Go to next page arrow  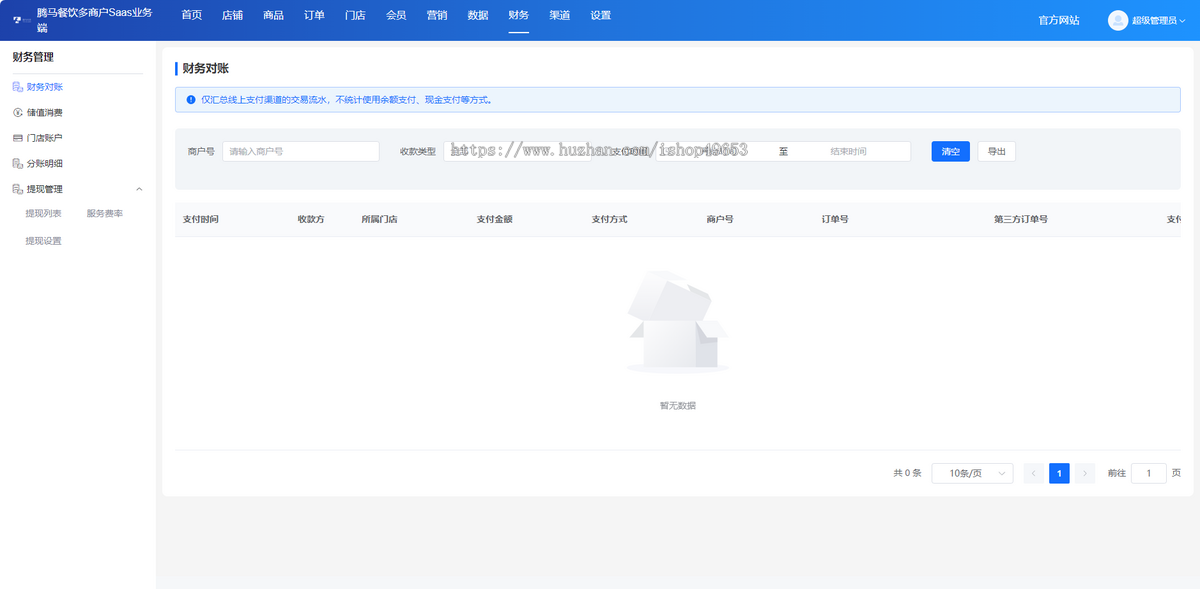[x=1085, y=473]
